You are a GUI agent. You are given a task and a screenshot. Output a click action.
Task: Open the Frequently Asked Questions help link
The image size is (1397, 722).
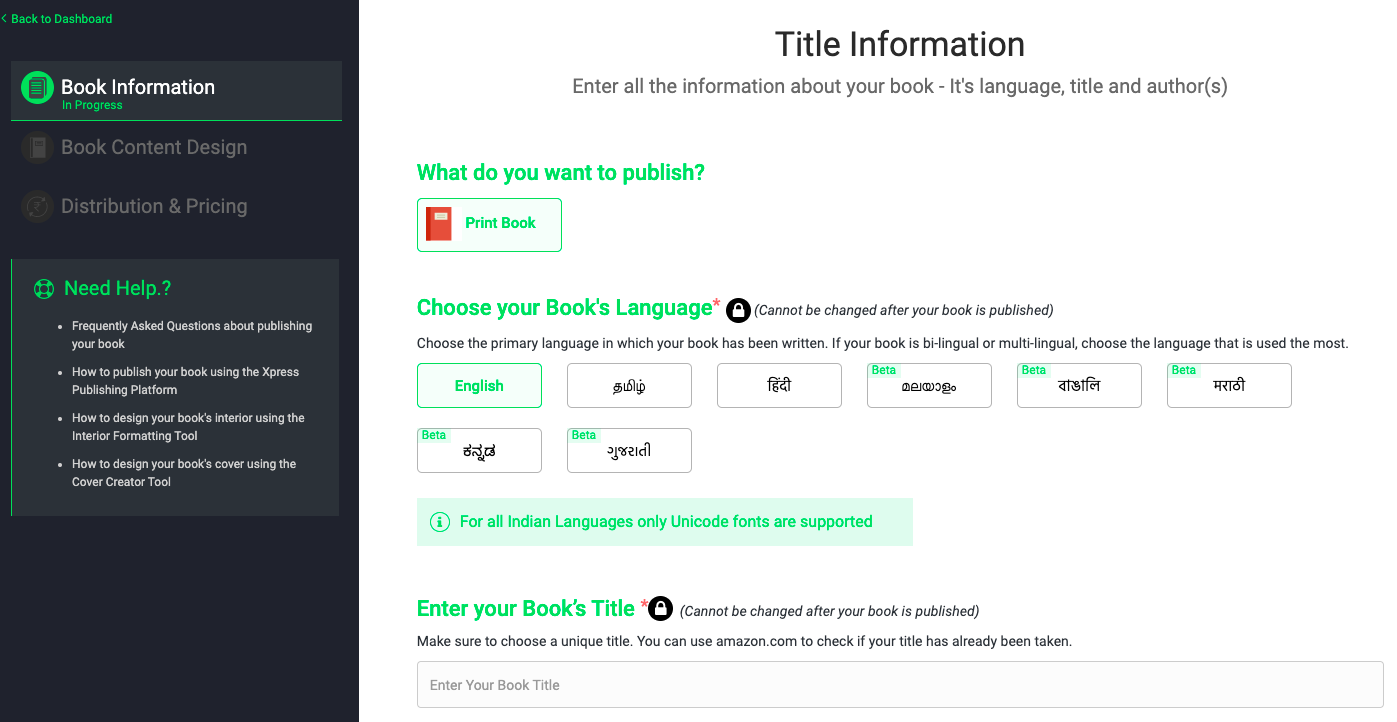click(191, 335)
